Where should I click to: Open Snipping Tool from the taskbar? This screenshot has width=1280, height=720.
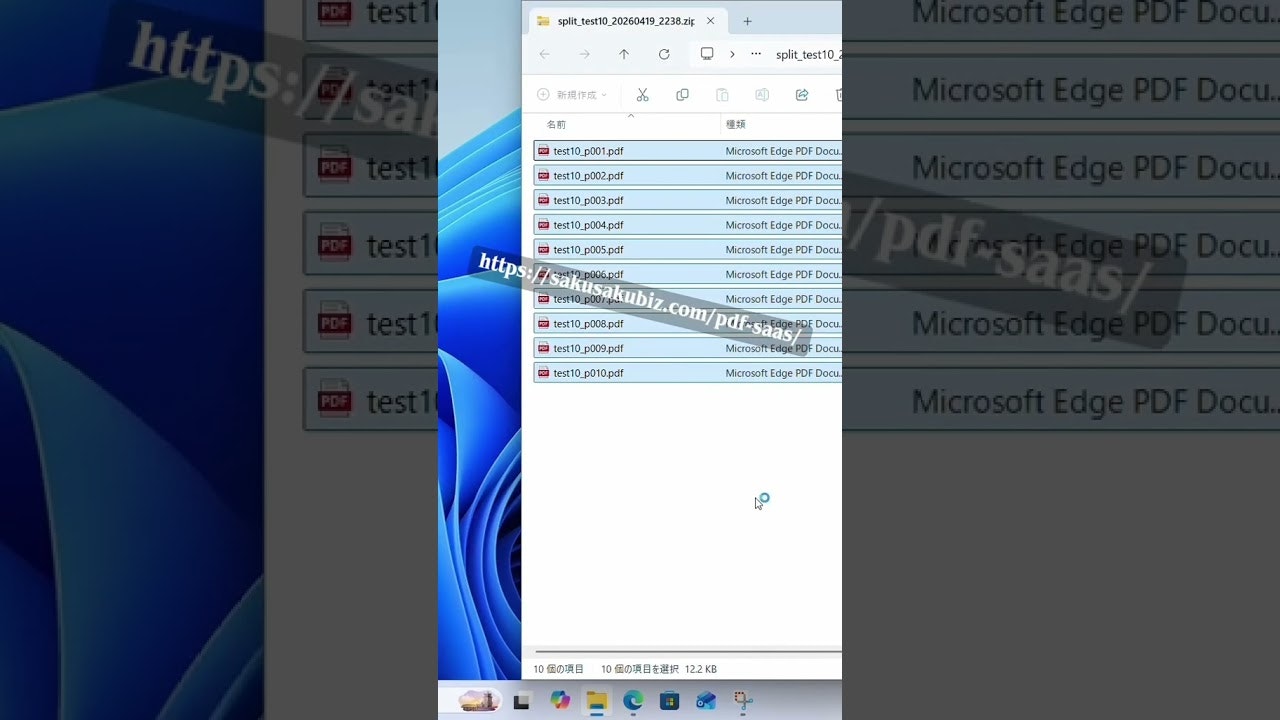(743, 701)
